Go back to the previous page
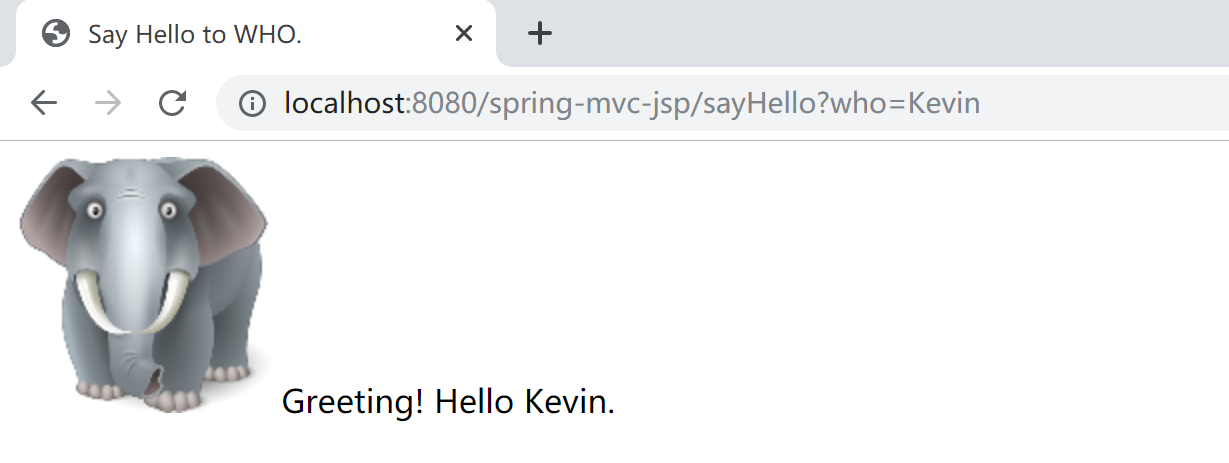The width and height of the screenshot is (1229, 463). (43, 103)
